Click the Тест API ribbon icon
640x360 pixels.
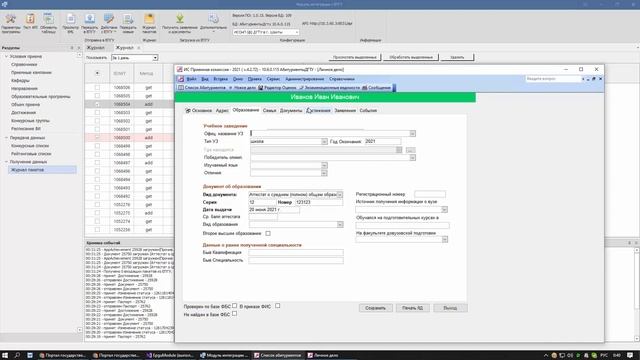coord(30,22)
